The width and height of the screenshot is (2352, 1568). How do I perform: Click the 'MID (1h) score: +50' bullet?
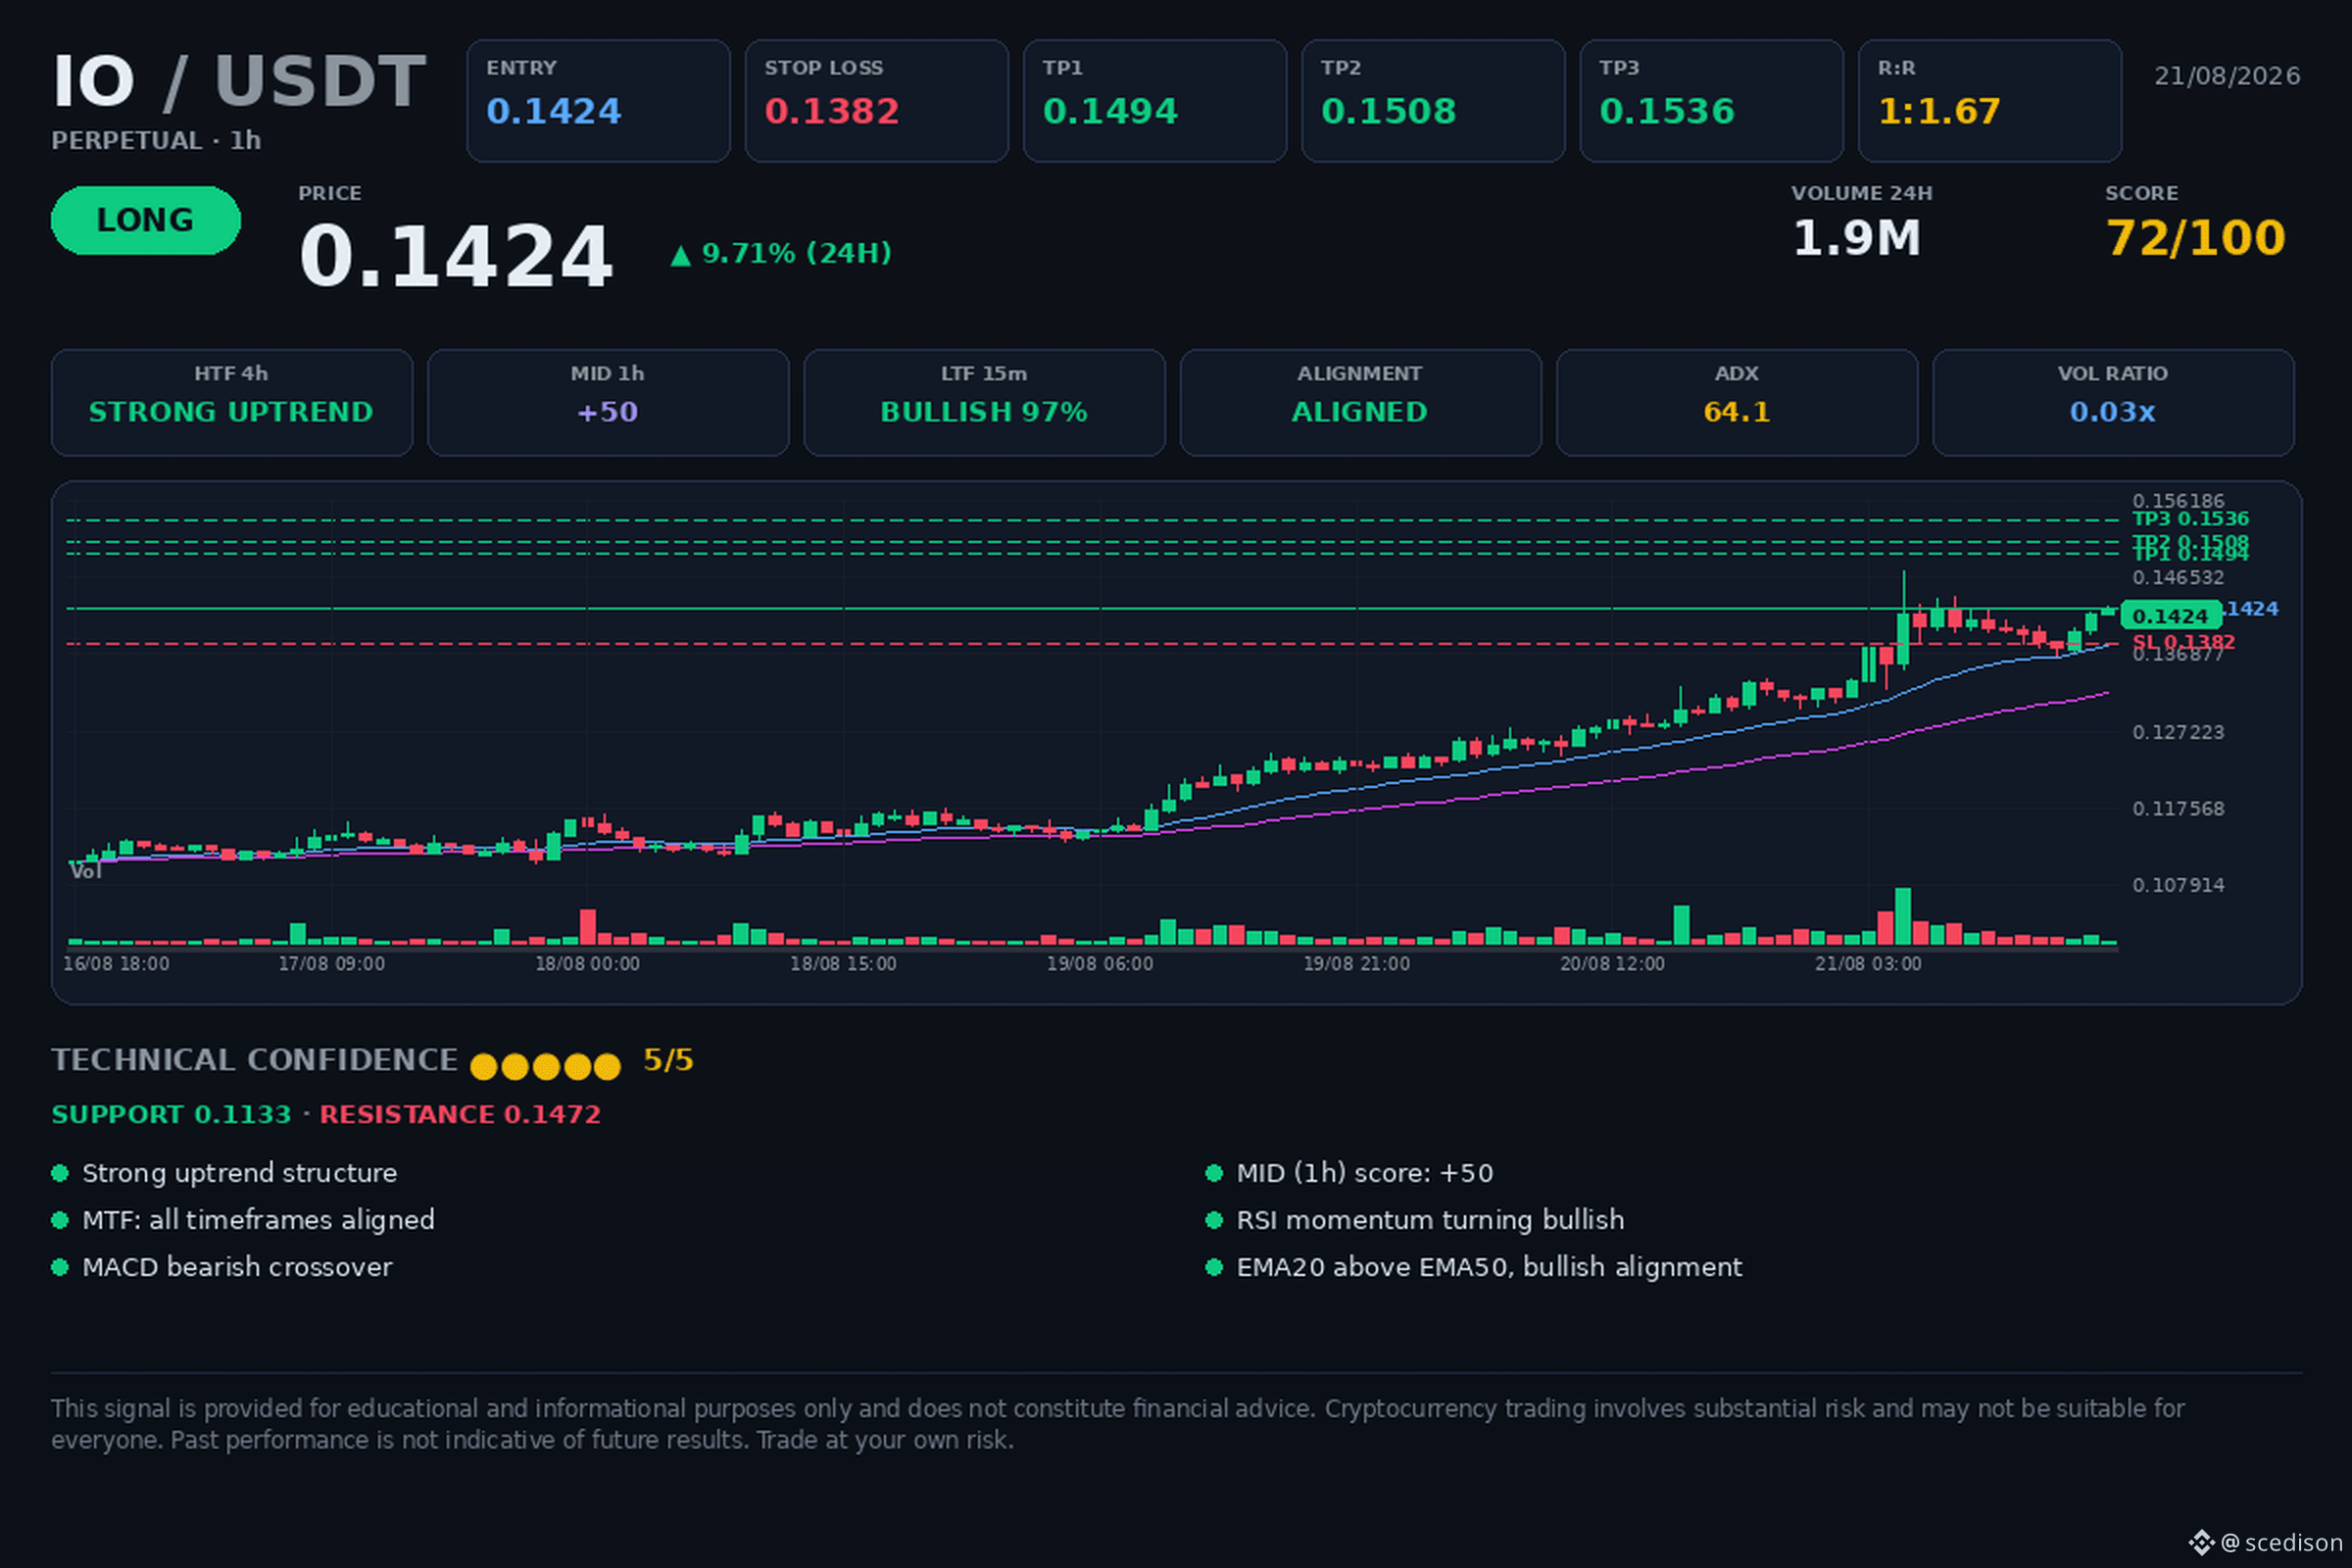[x=1365, y=1174]
